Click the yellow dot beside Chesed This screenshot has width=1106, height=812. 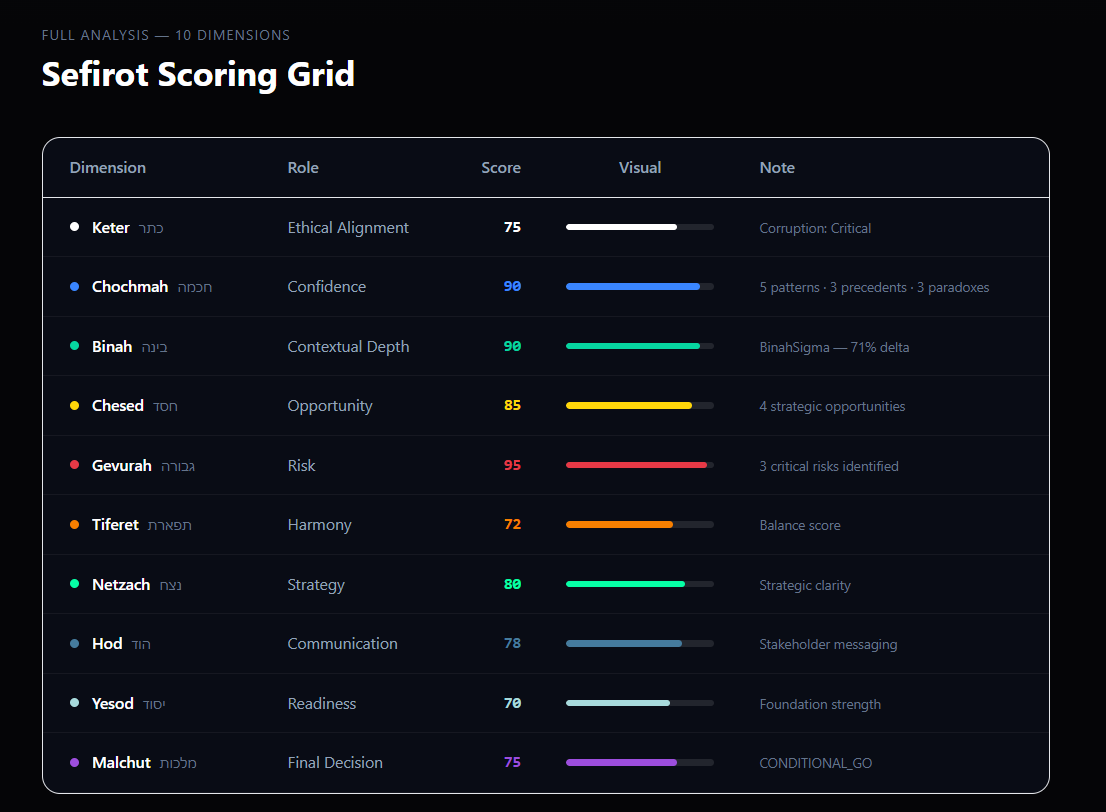point(74,406)
